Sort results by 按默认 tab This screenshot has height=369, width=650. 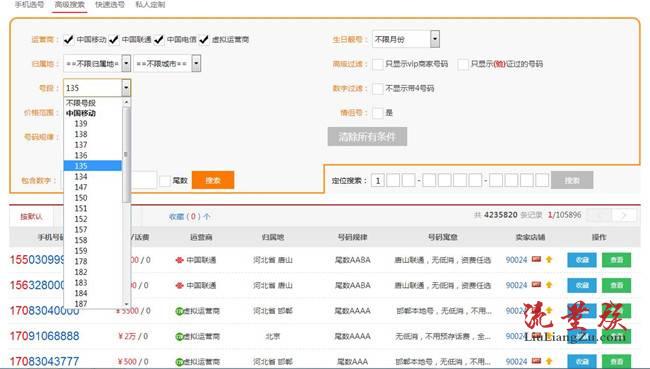pos(32,216)
